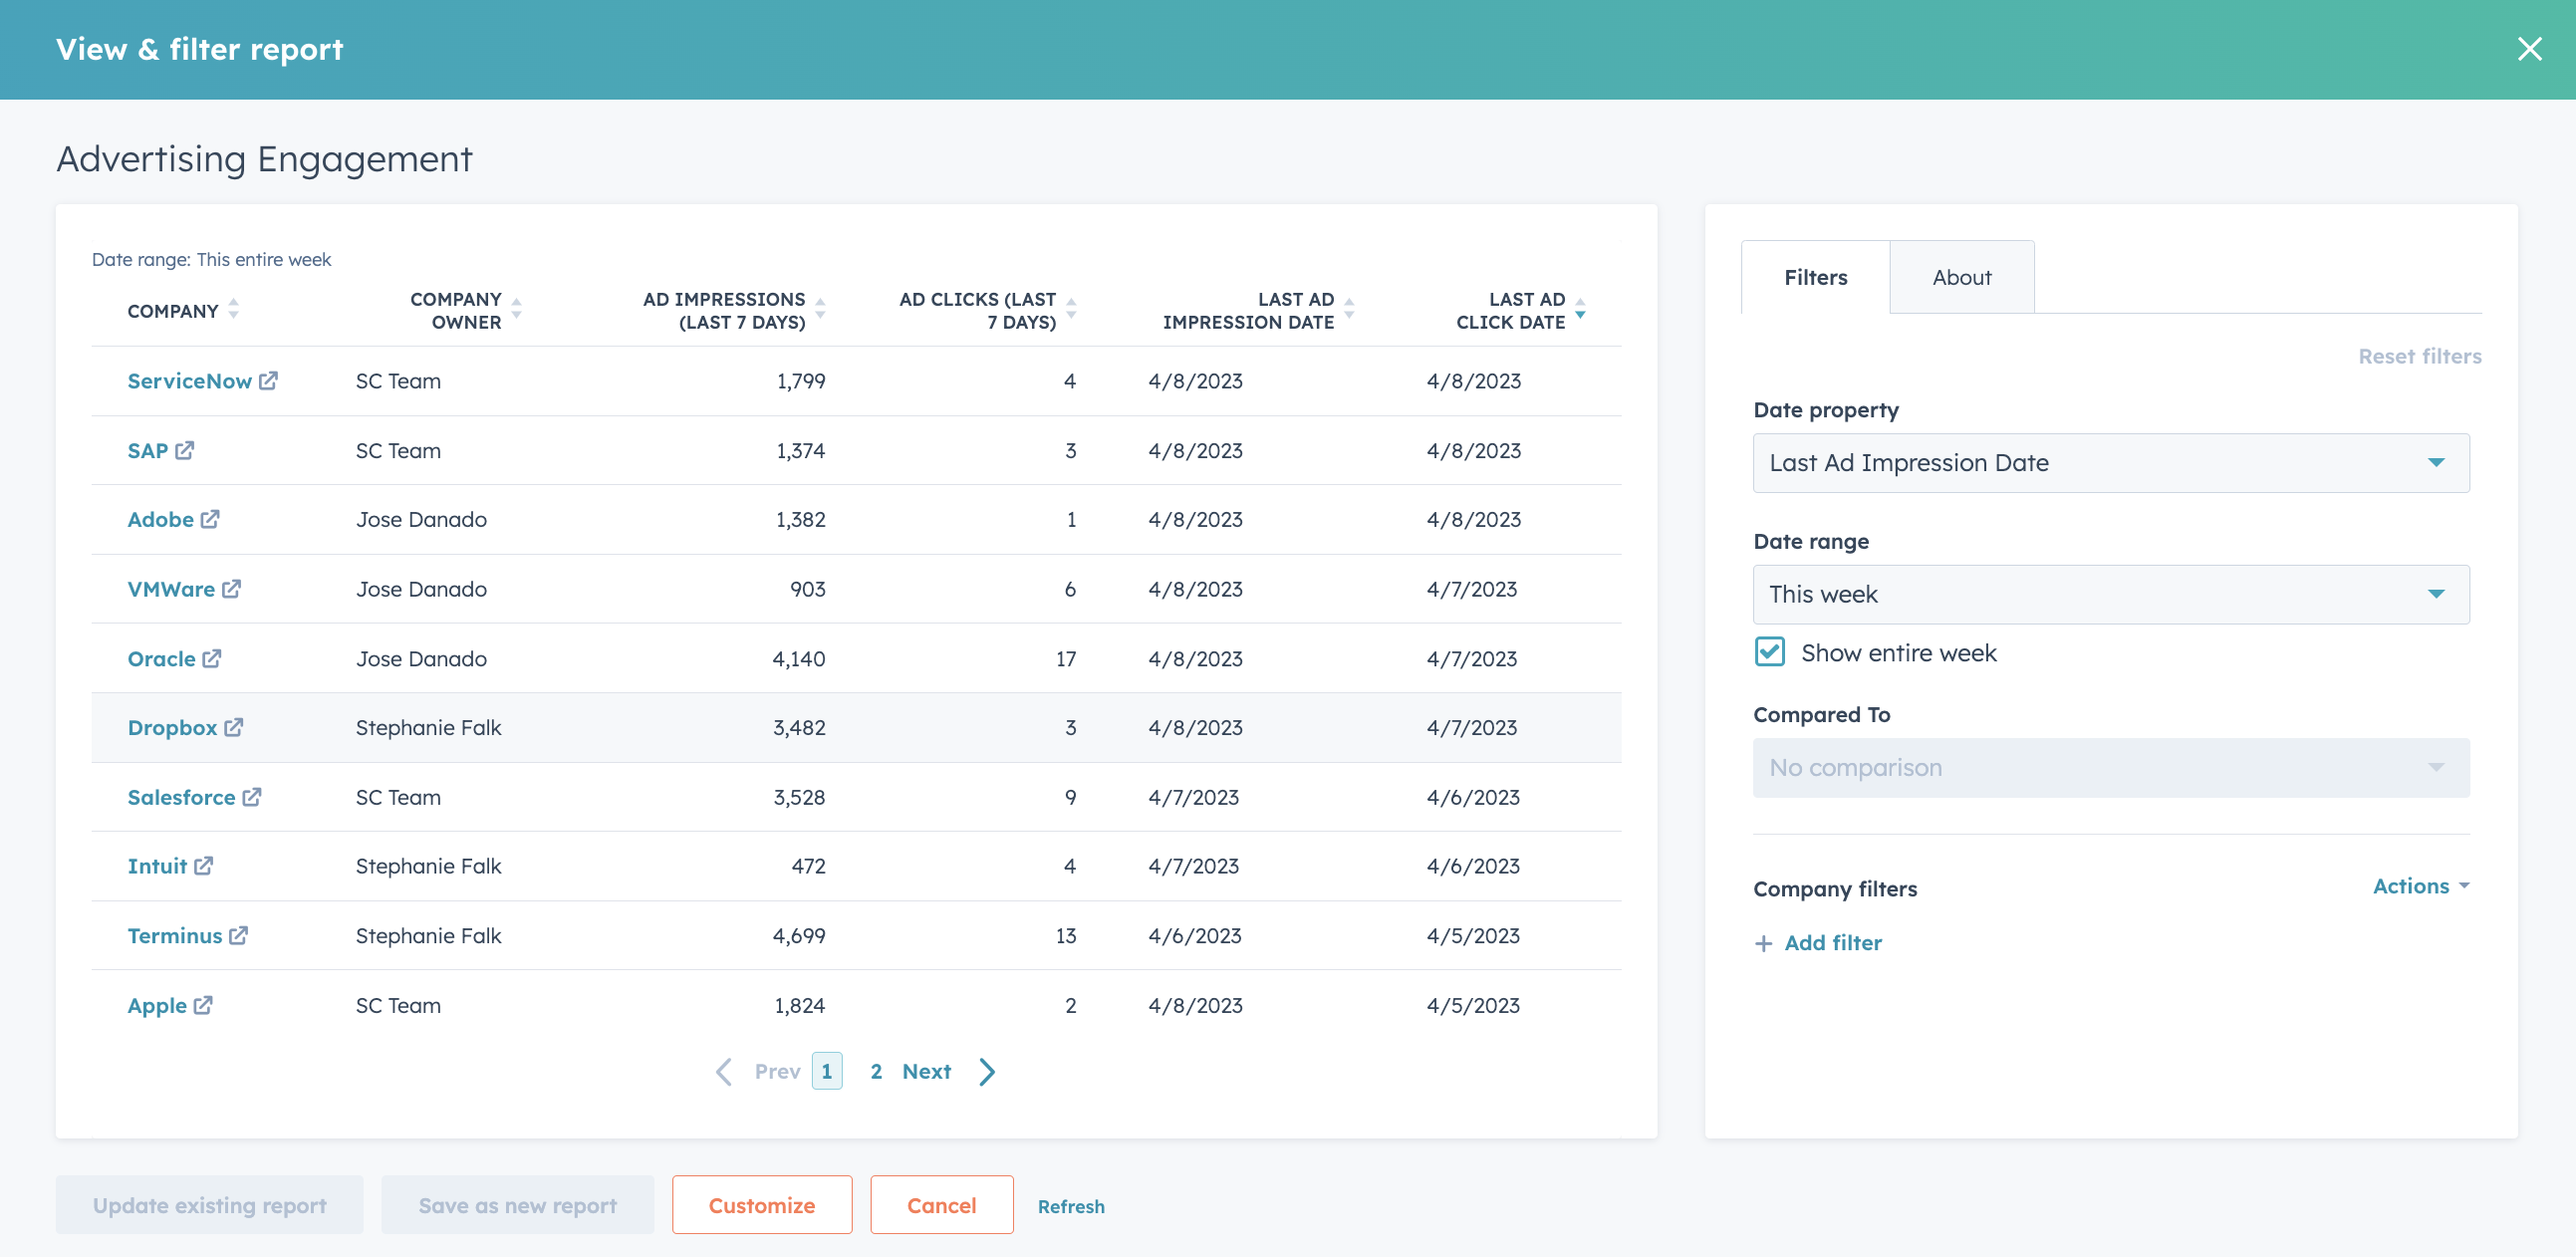The width and height of the screenshot is (2576, 1257).
Task: Click Ad Clicks (Last 7 Days) header
Action: coord(977,310)
